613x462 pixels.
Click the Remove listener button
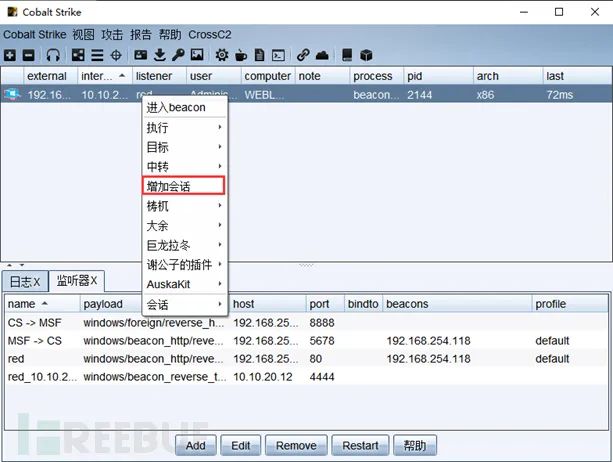[x=296, y=446]
